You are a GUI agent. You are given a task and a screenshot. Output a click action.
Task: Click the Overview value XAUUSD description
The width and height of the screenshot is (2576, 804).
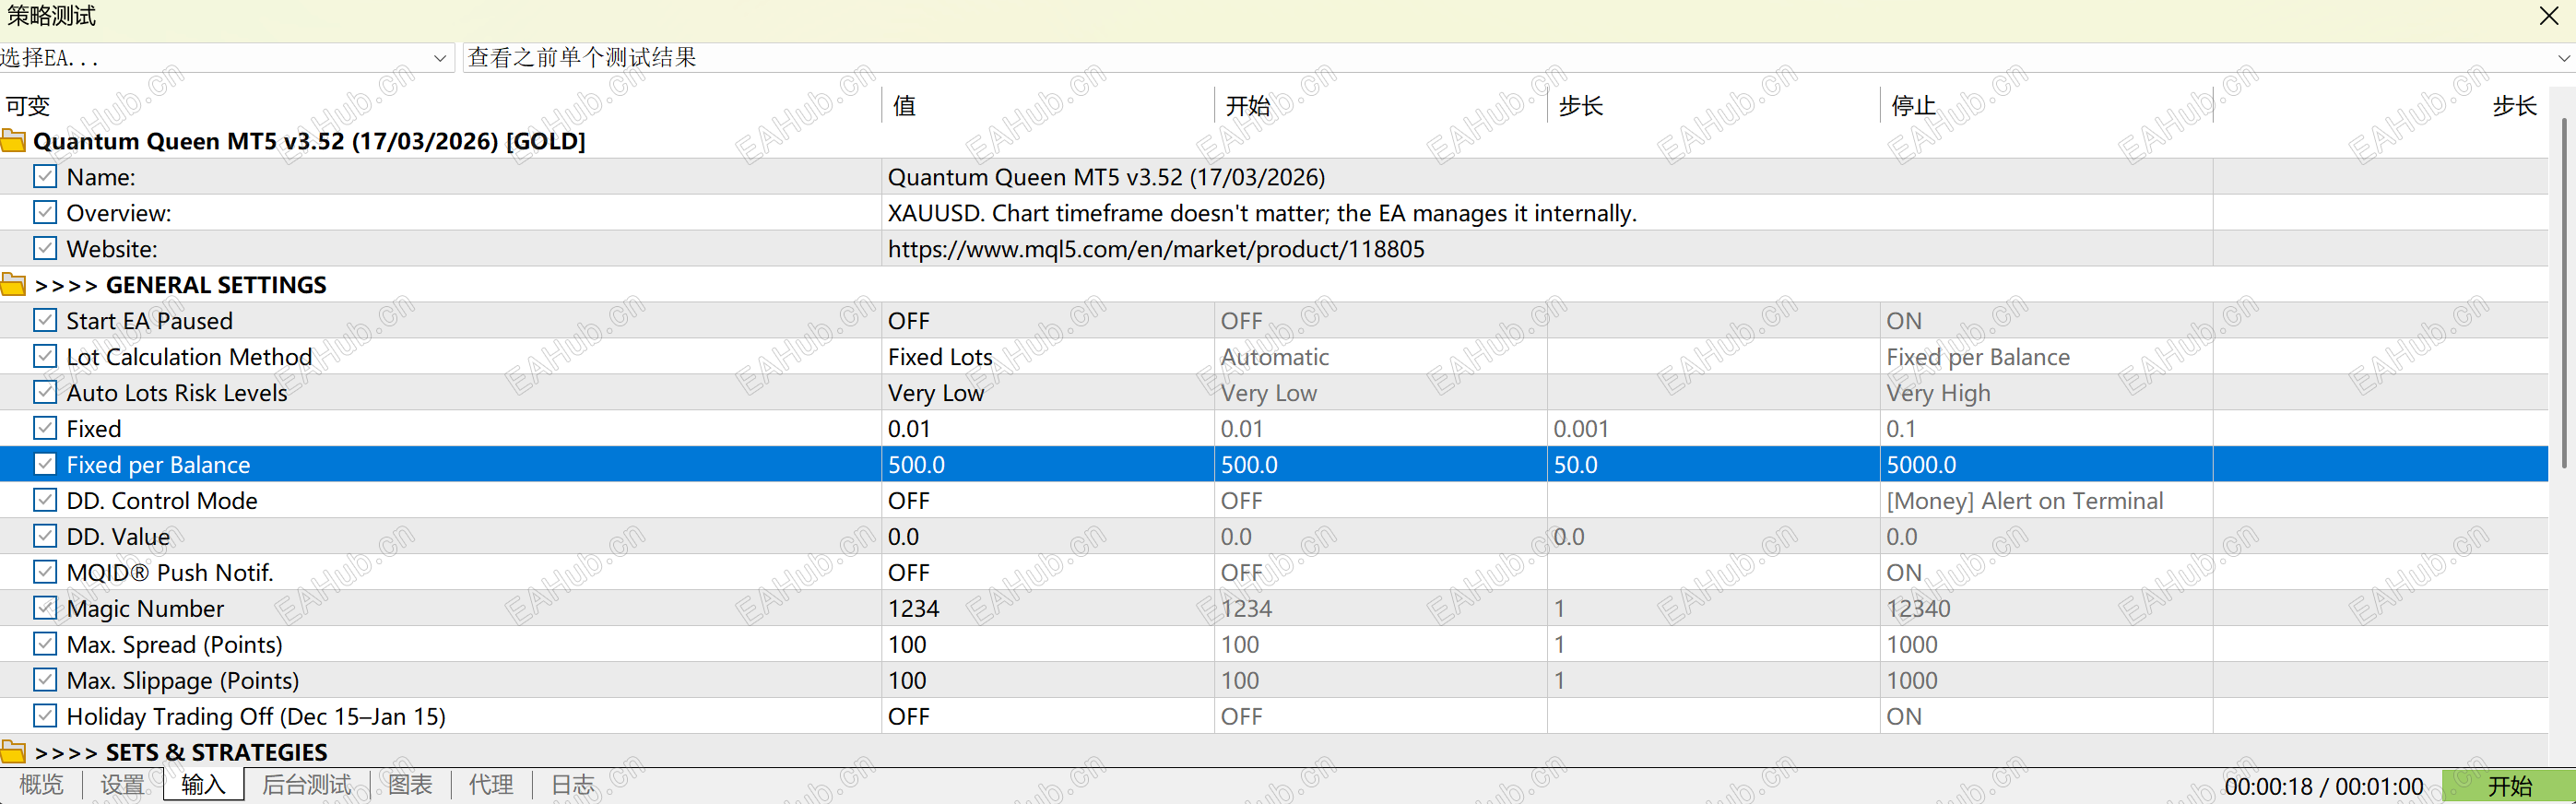pyautogui.click(x=1547, y=213)
